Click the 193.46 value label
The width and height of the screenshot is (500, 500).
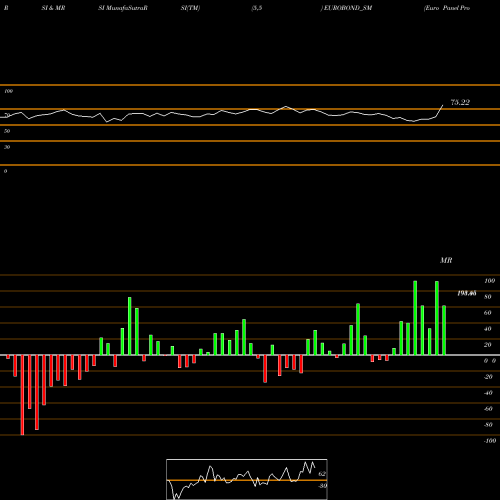pos(467,293)
